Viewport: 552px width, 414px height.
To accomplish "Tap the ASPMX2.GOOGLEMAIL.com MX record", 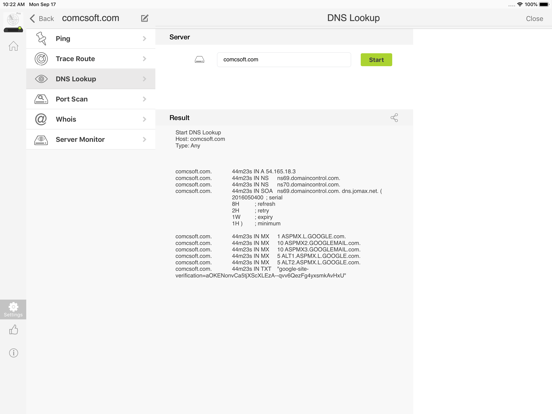I will coord(268,243).
